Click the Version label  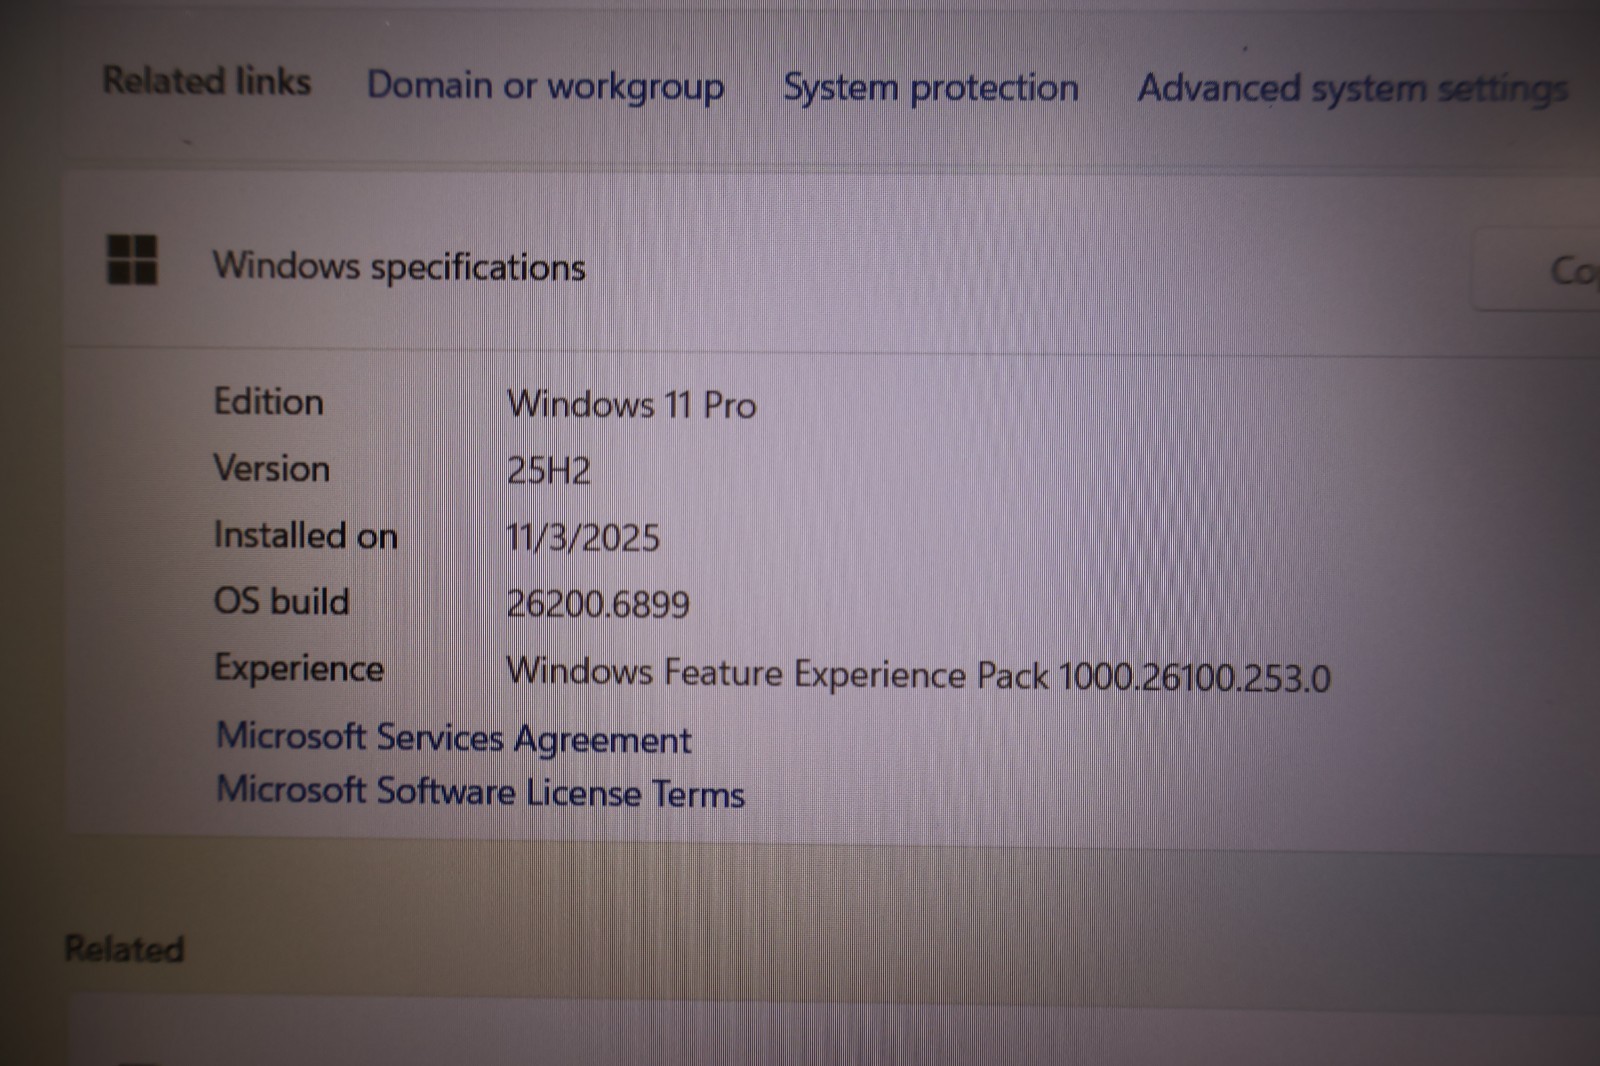pos(271,468)
